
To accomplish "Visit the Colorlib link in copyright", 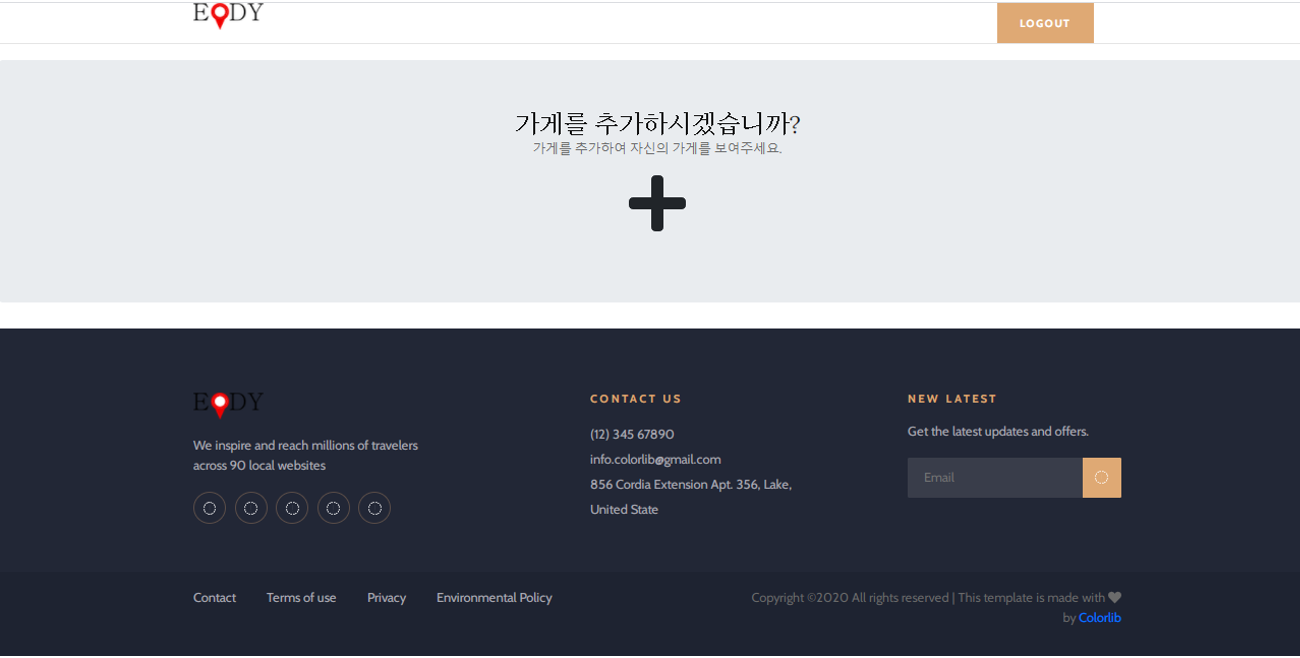I will pos(1099,618).
